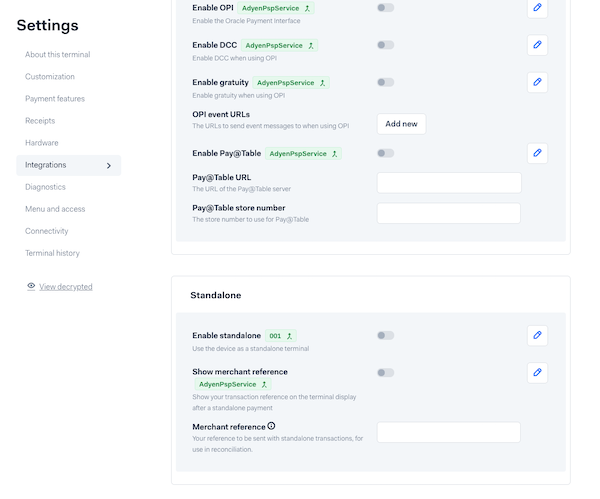This screenshot has height=499, width=600.
Task: Click inheritance icon in Enable DCC tag
Action: (311, 46)
